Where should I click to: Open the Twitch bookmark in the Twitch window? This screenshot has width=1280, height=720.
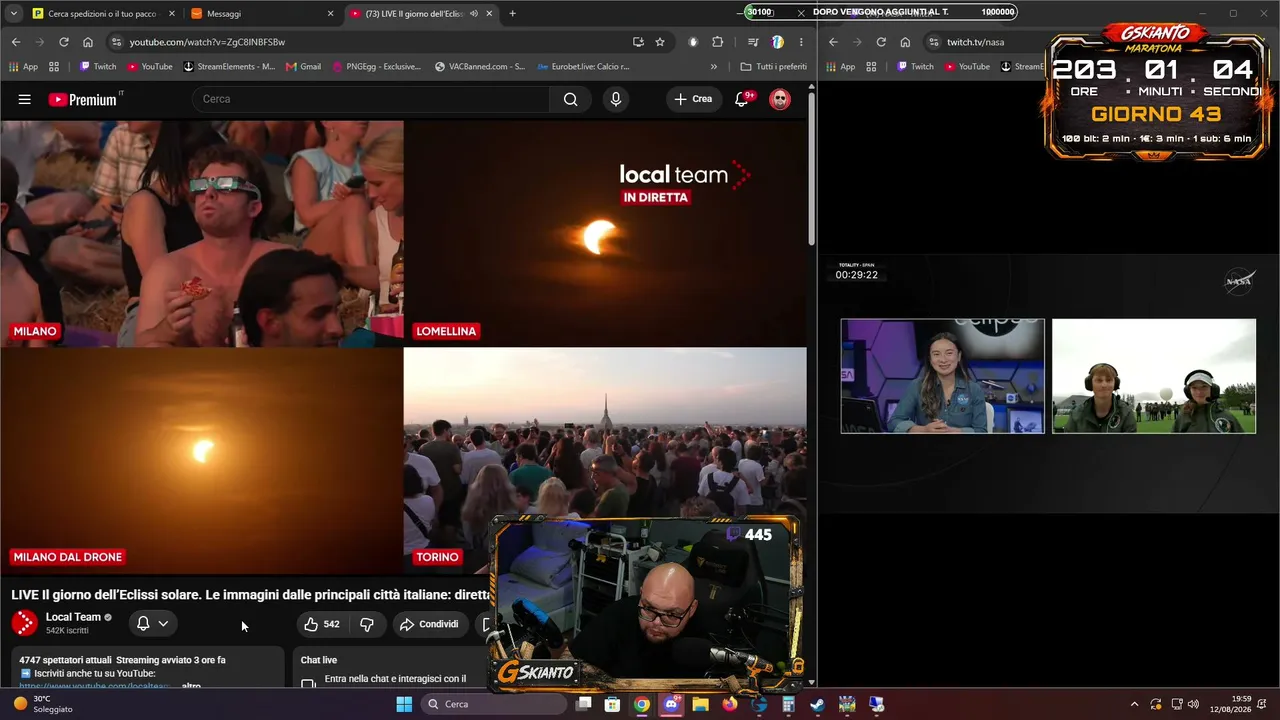coord(915,67)
